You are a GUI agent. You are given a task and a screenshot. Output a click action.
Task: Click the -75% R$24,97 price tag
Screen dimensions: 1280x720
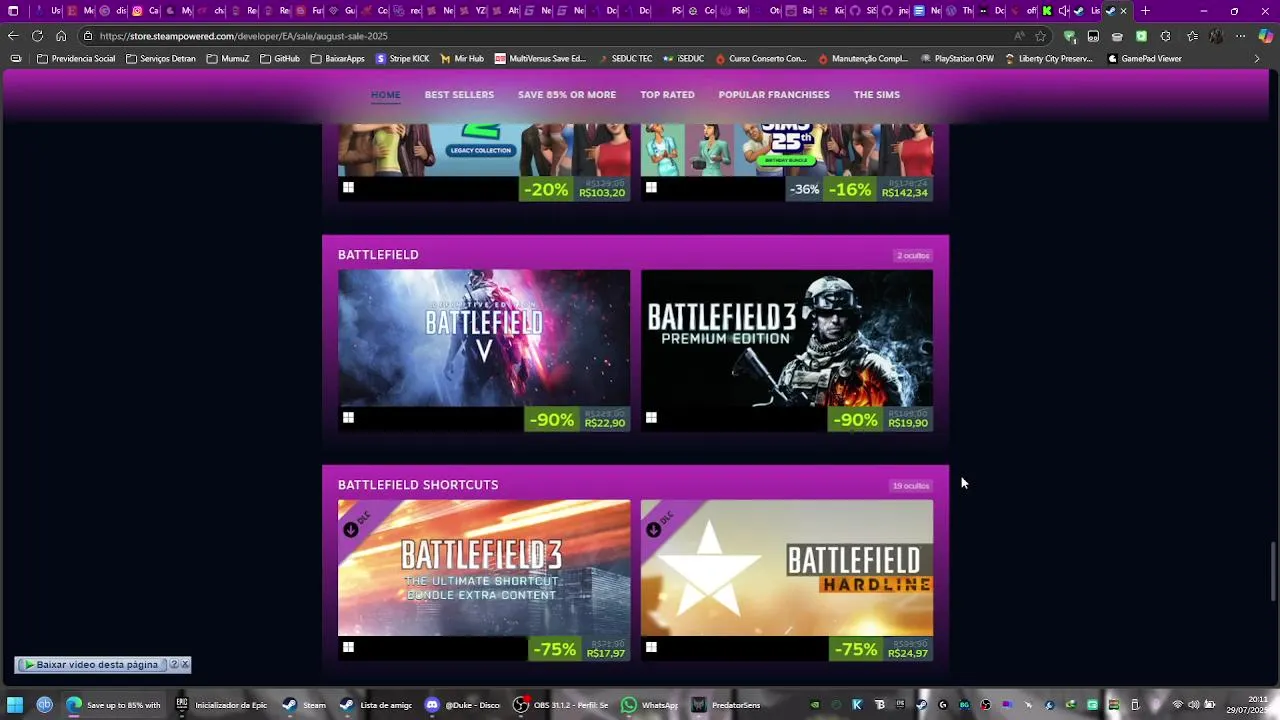tap(882, 650)
